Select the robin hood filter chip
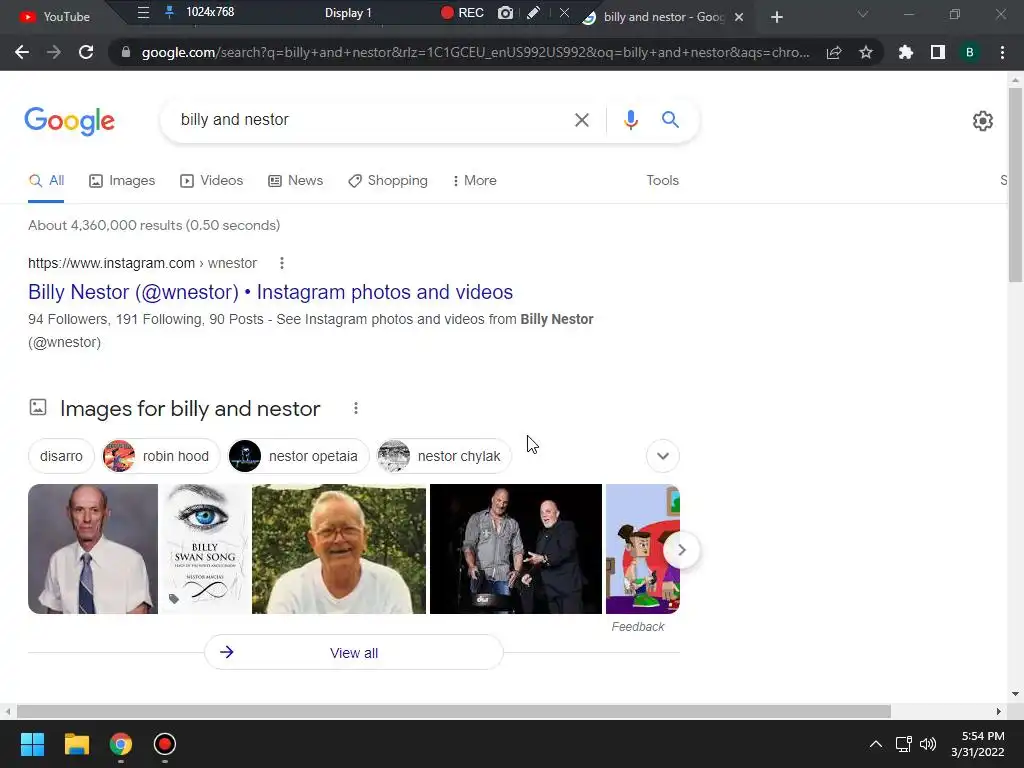This screenshot has width=1024, height=768. [x=161, y=456]
